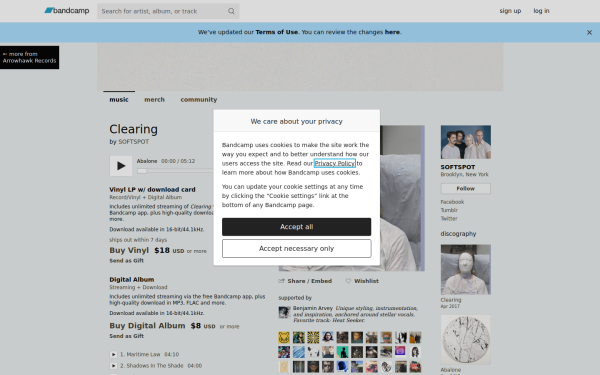
Task: Go back via 'more from Arrowhawk Records'
Action: (29, 57)
